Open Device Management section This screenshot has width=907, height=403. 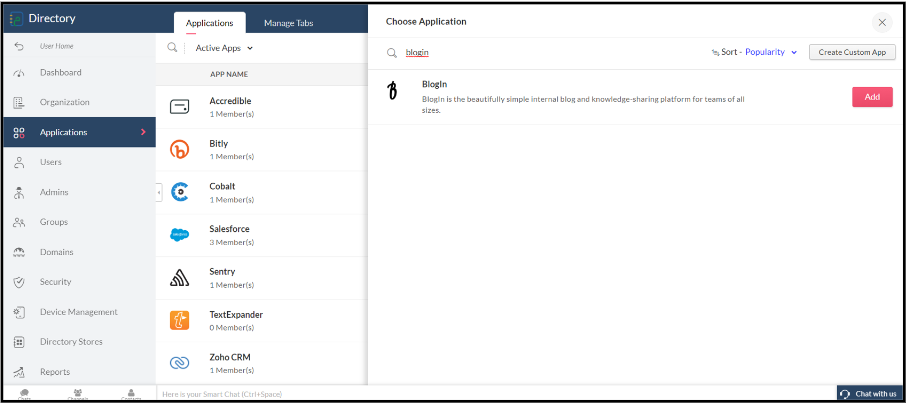[x=79, y=312]
